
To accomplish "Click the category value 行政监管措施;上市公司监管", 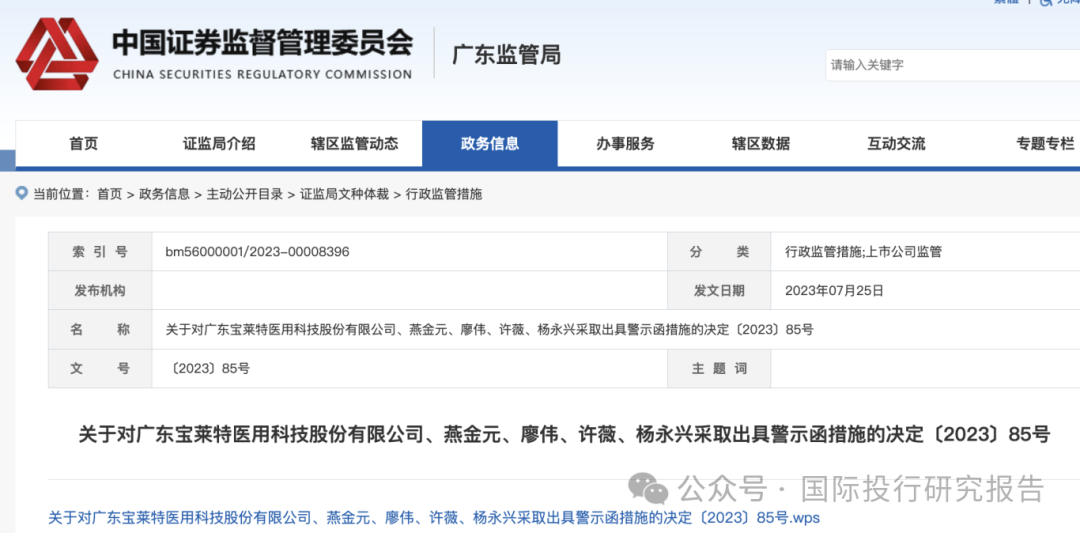I will tap(863, 252).
